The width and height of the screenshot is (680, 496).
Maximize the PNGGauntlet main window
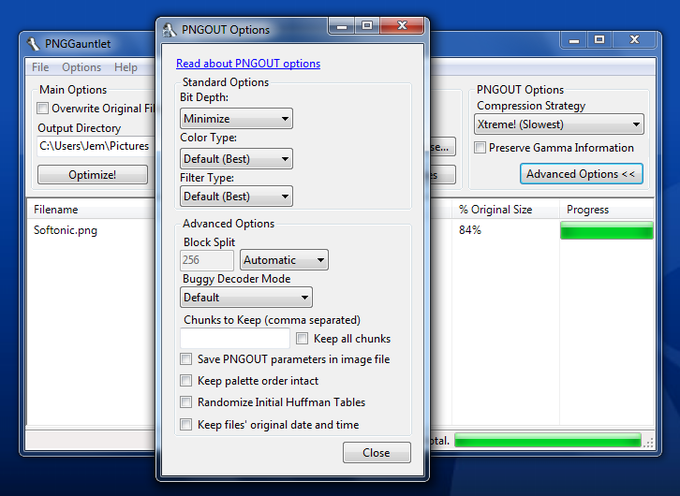tap(599, 40)
